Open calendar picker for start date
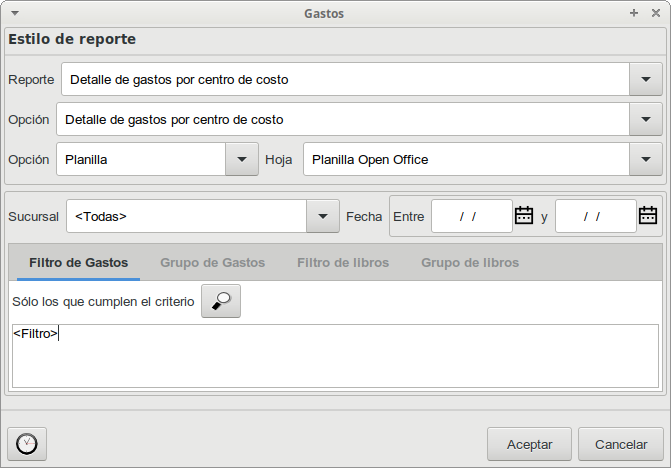The image size is (671, 468). [x=524, y=216]
